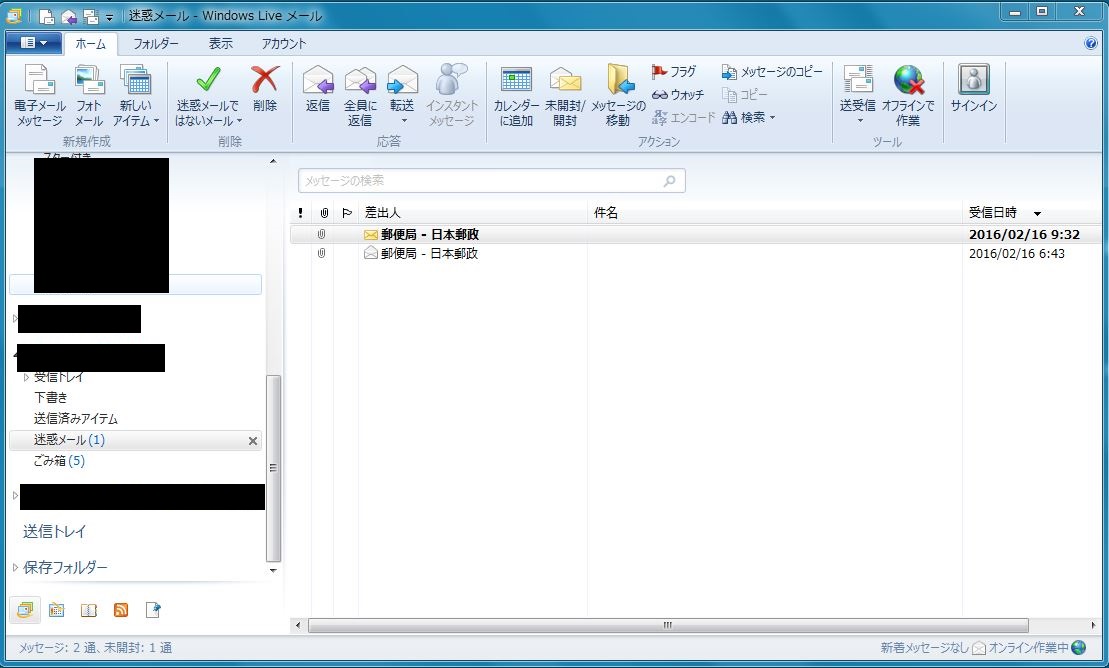Switch to Contacts view shortcut icon
1109x668 pixels.
[88, 610]
